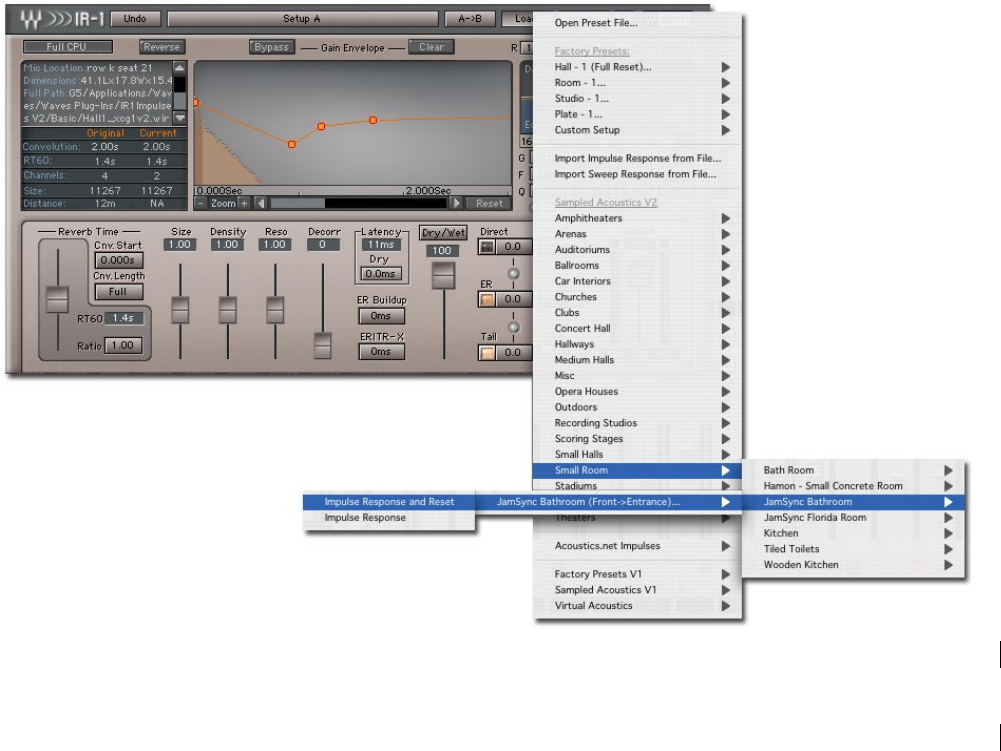Click the Density fader handle

click(227, 310)
